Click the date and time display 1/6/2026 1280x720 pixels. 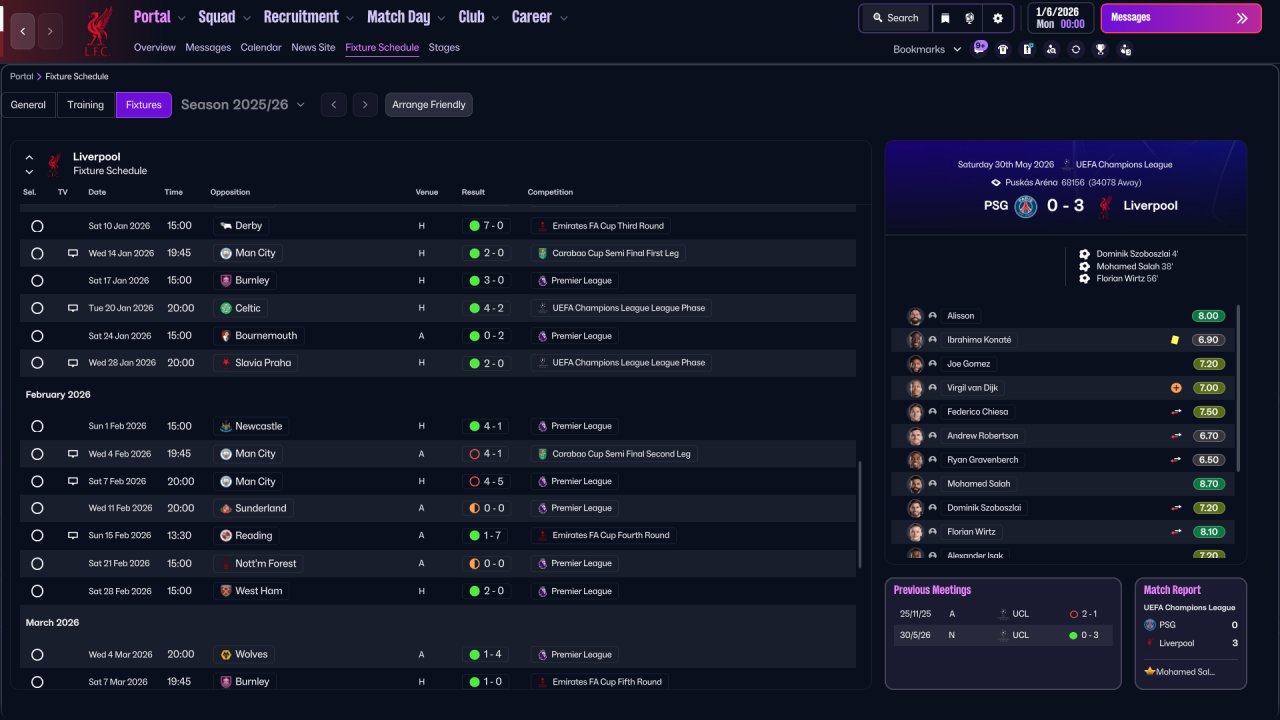[x=1060, y=18]
